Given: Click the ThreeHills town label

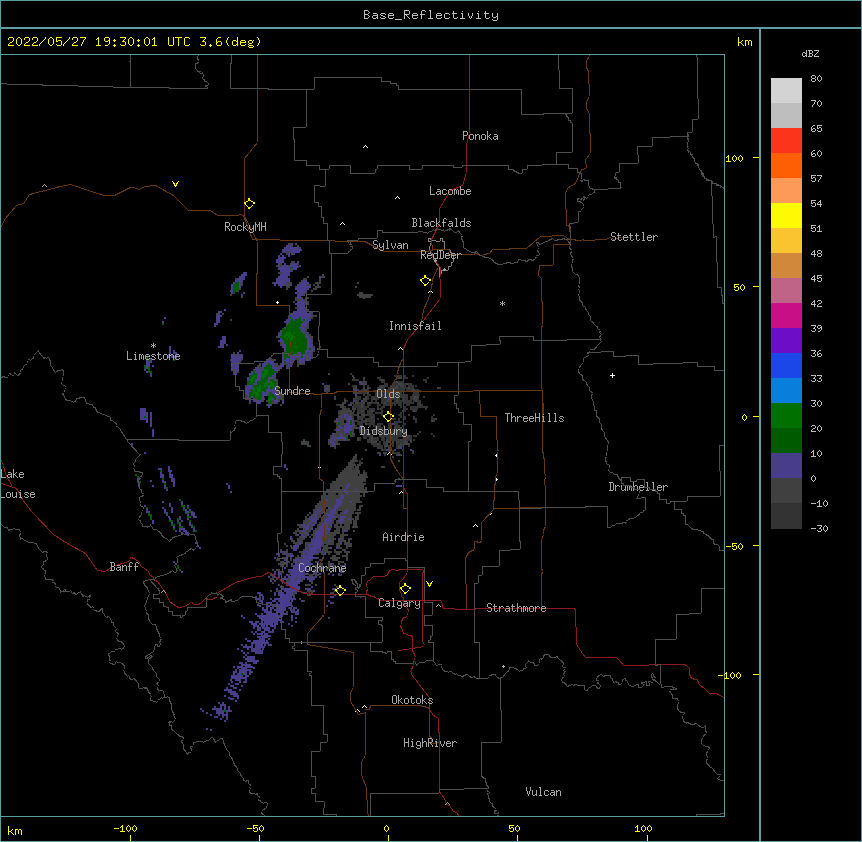Looking at the screenshot, I should (x=534, y=418).
